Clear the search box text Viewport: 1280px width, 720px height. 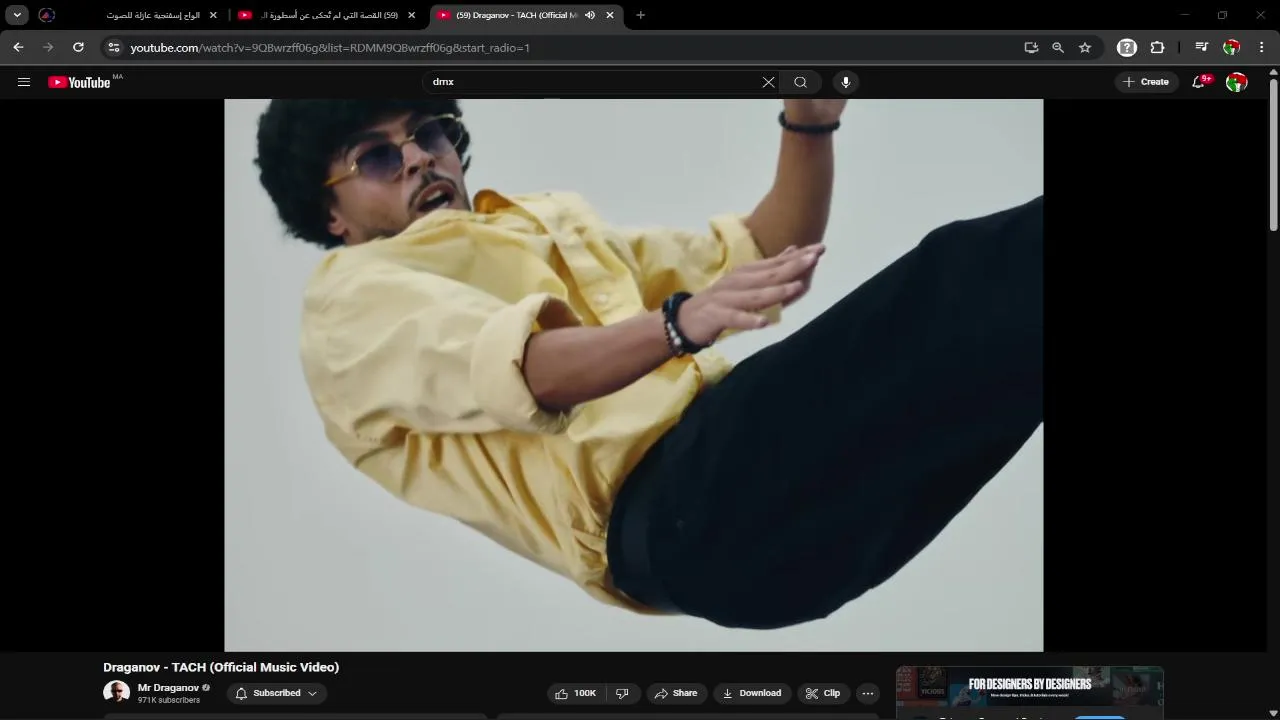point(768,82)
